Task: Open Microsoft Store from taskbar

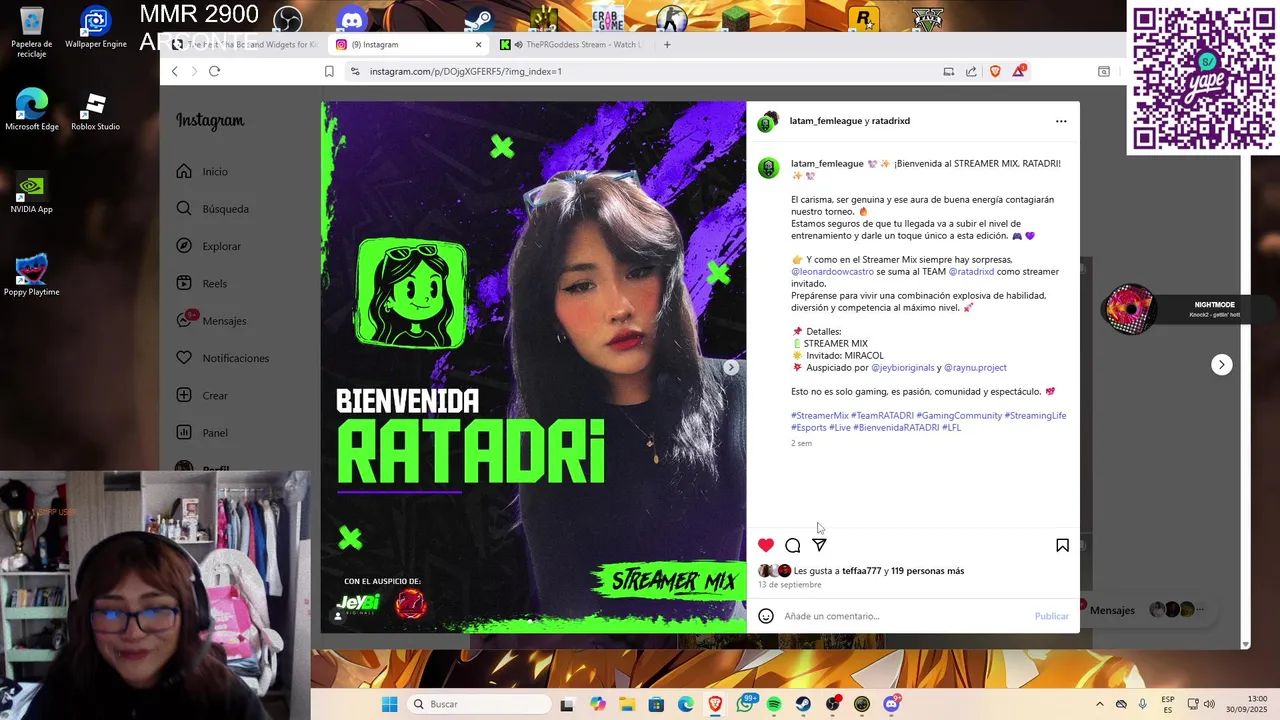Action: (x=656, y=704)
